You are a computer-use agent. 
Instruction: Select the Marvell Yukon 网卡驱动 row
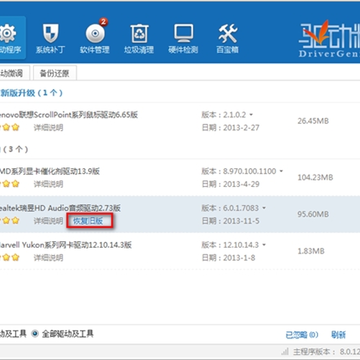click(180, 251)
